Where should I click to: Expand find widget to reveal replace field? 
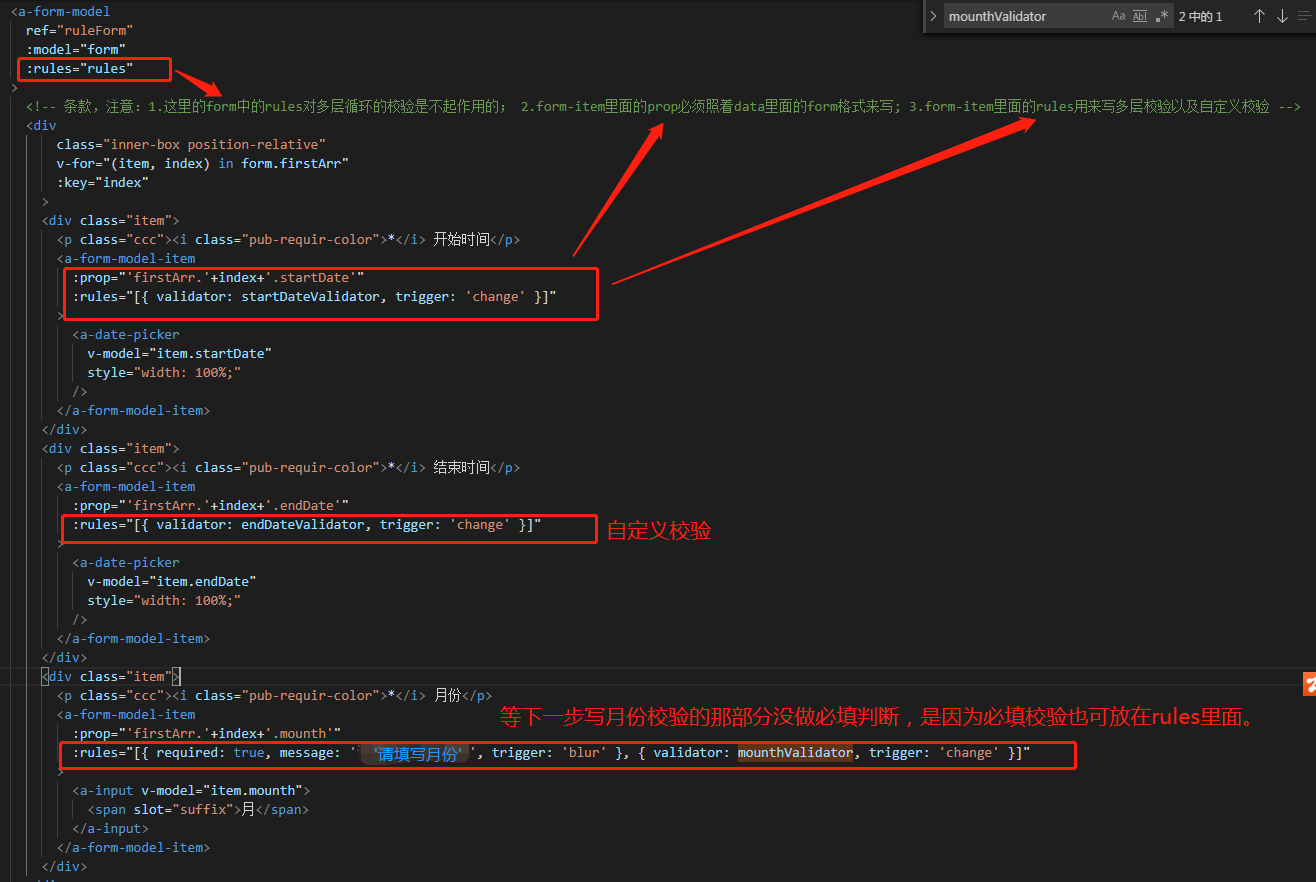(x=933, y=16)
